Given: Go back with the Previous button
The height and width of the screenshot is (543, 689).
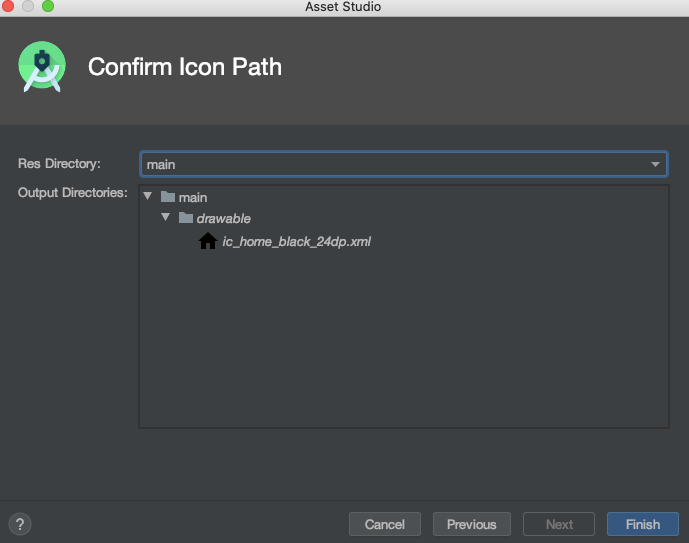Looking at the screenshot, I should click(471, 524).
